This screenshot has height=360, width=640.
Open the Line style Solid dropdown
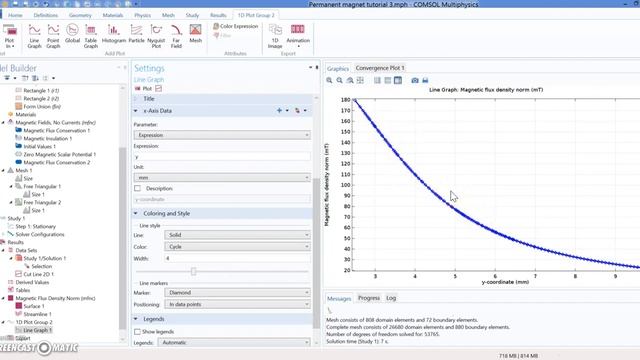tap(237, 235)
